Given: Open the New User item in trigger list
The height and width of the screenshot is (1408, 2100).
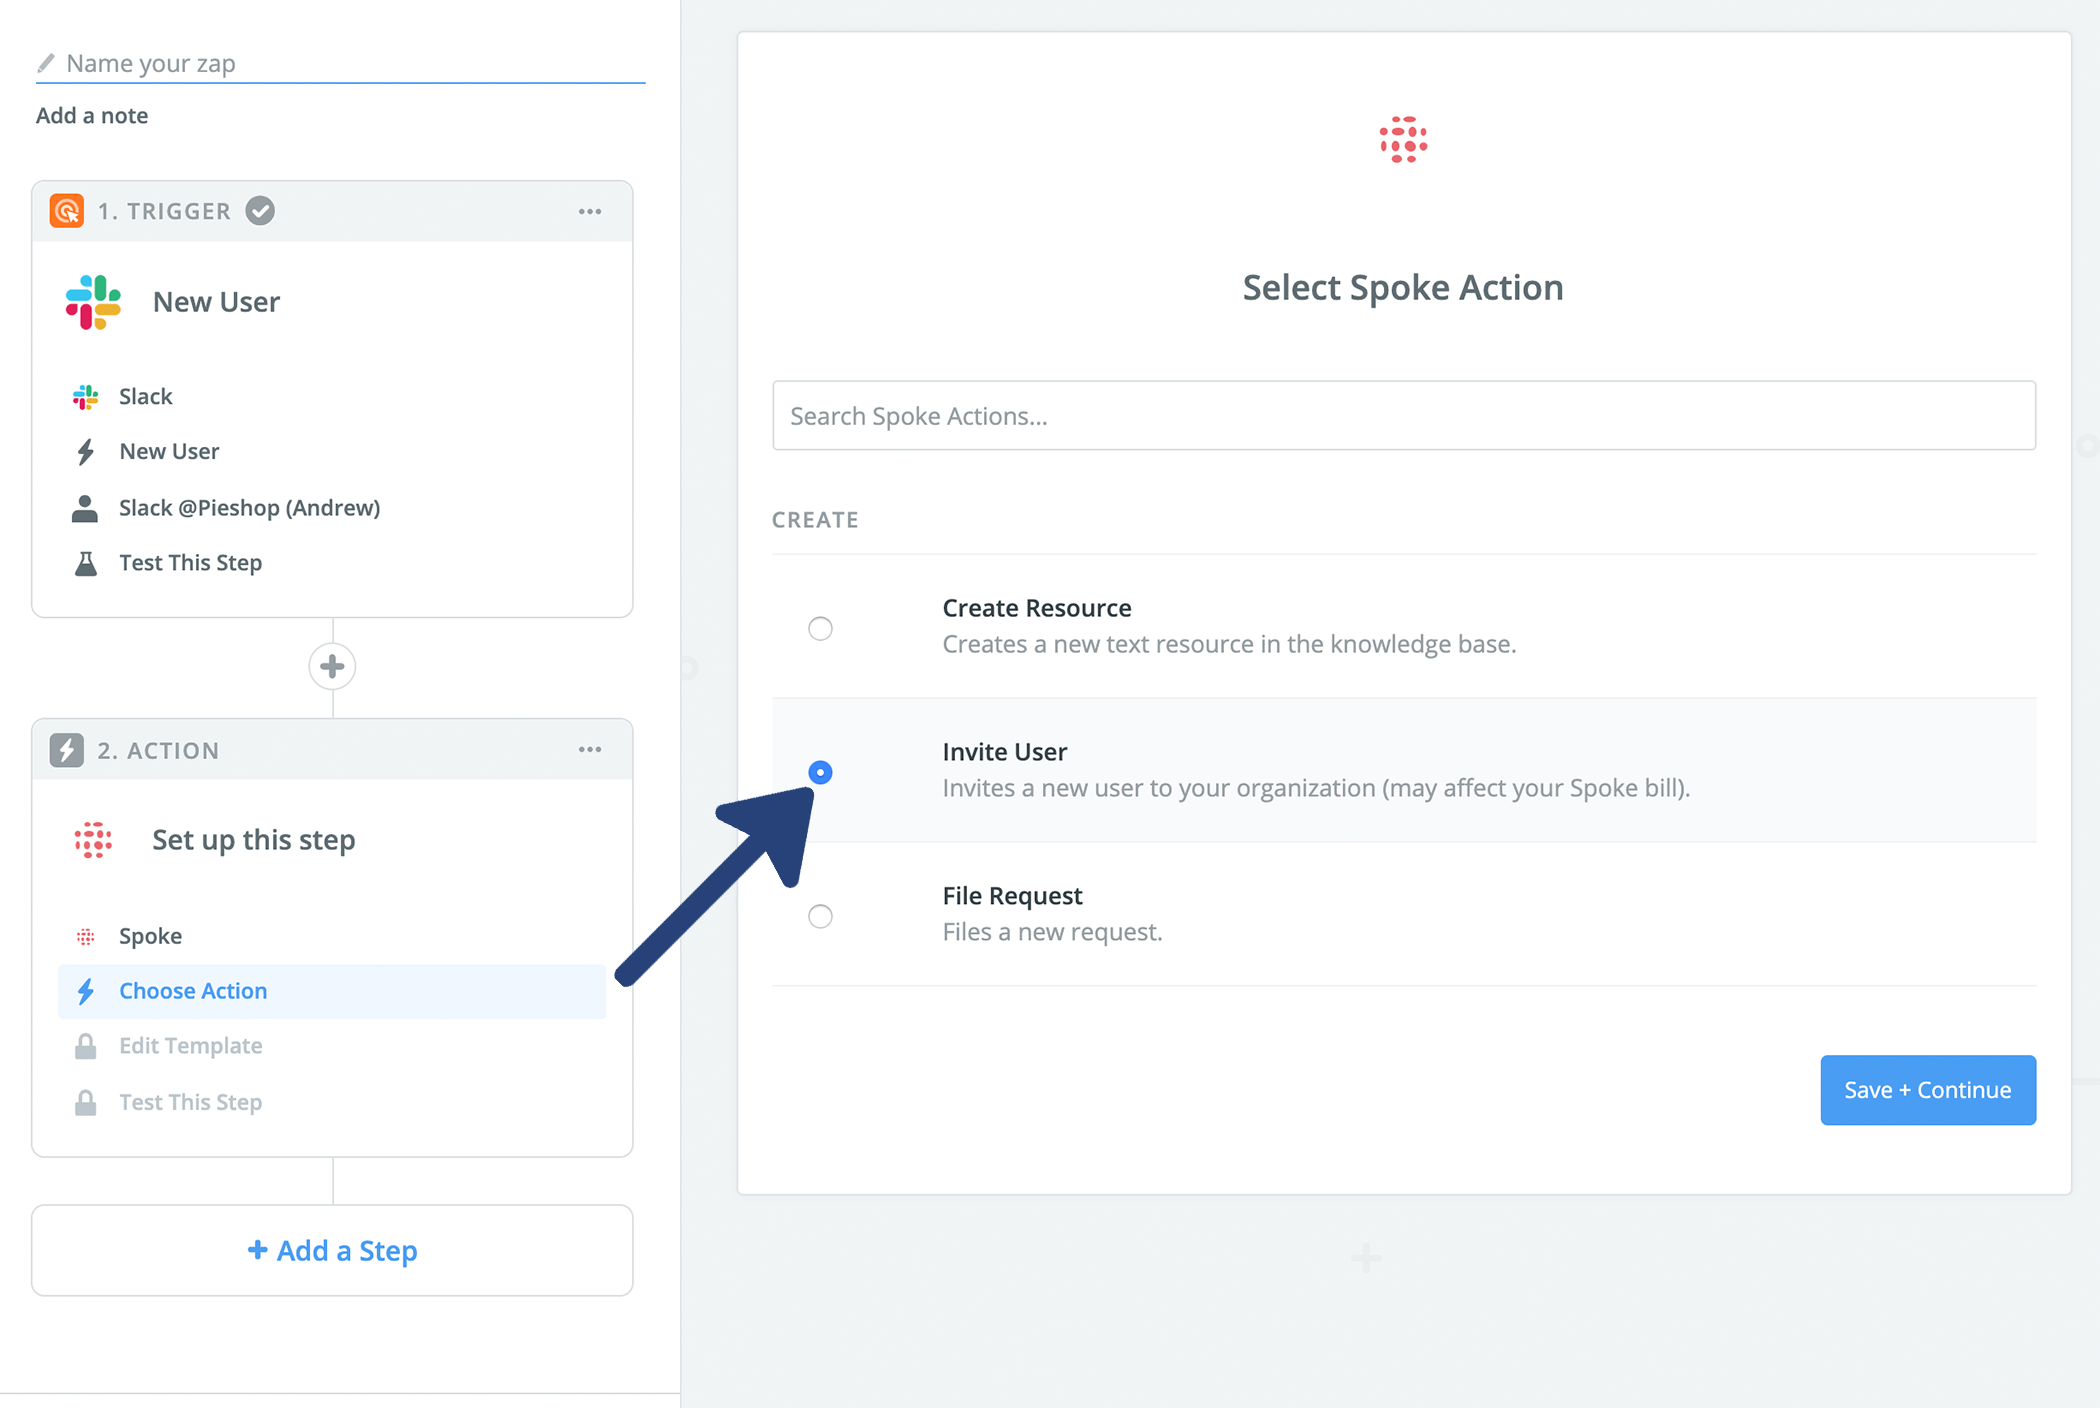Looking at the screenshot, I should pos(169,452).
